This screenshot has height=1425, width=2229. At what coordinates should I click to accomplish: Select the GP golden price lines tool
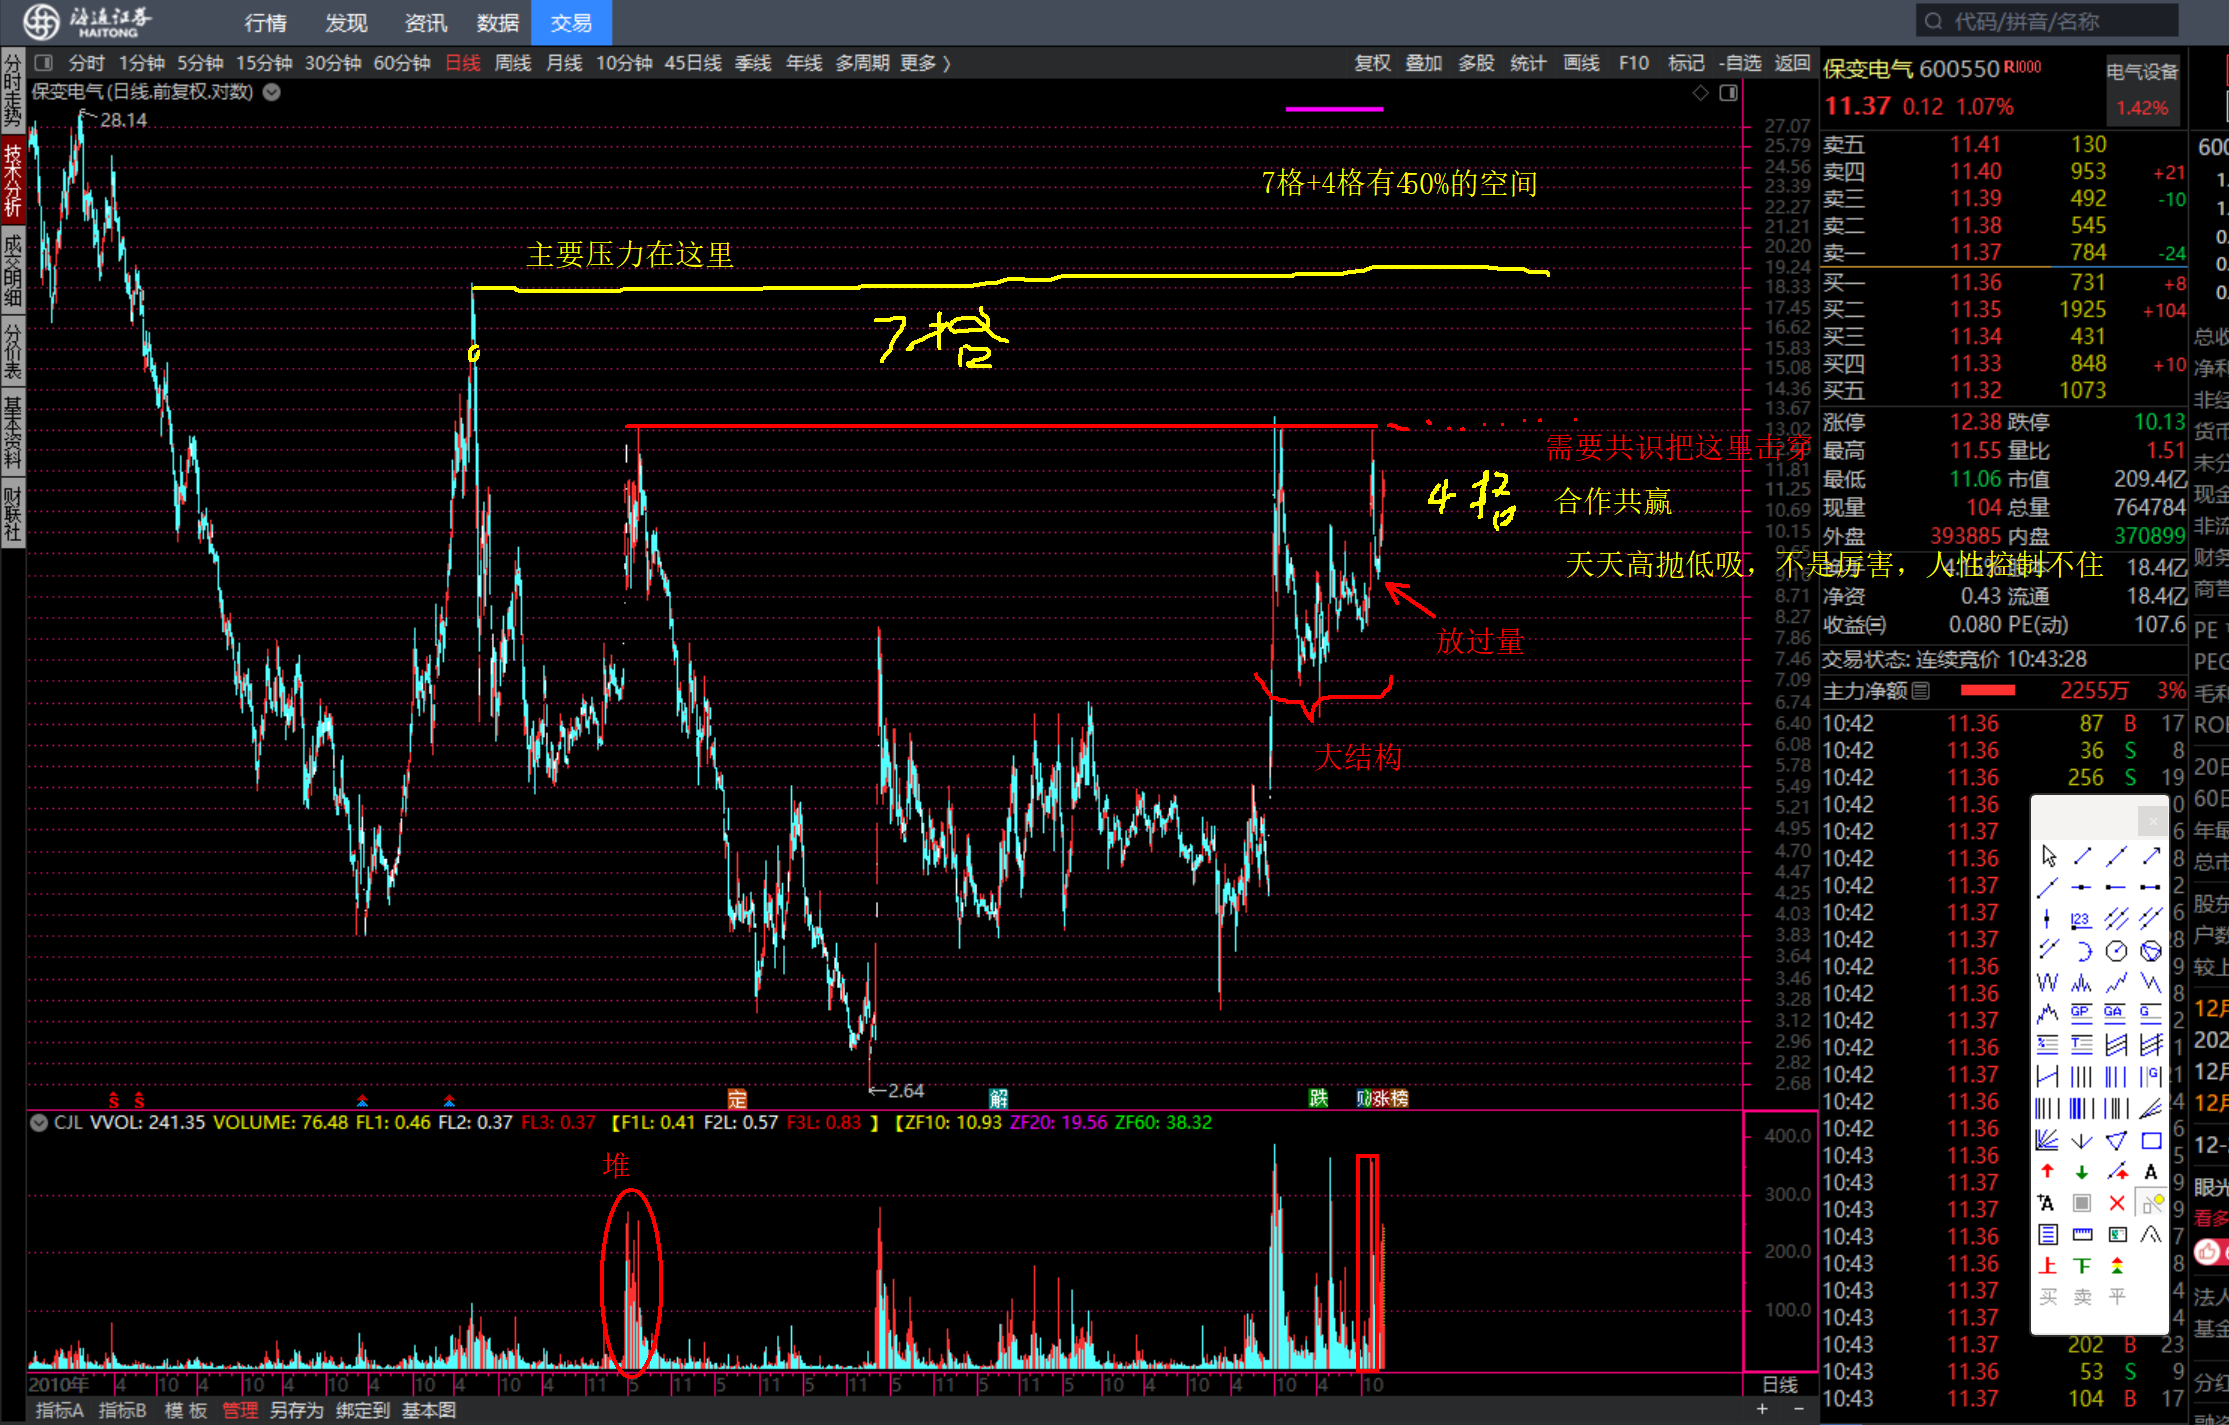pos(2081,1013)
